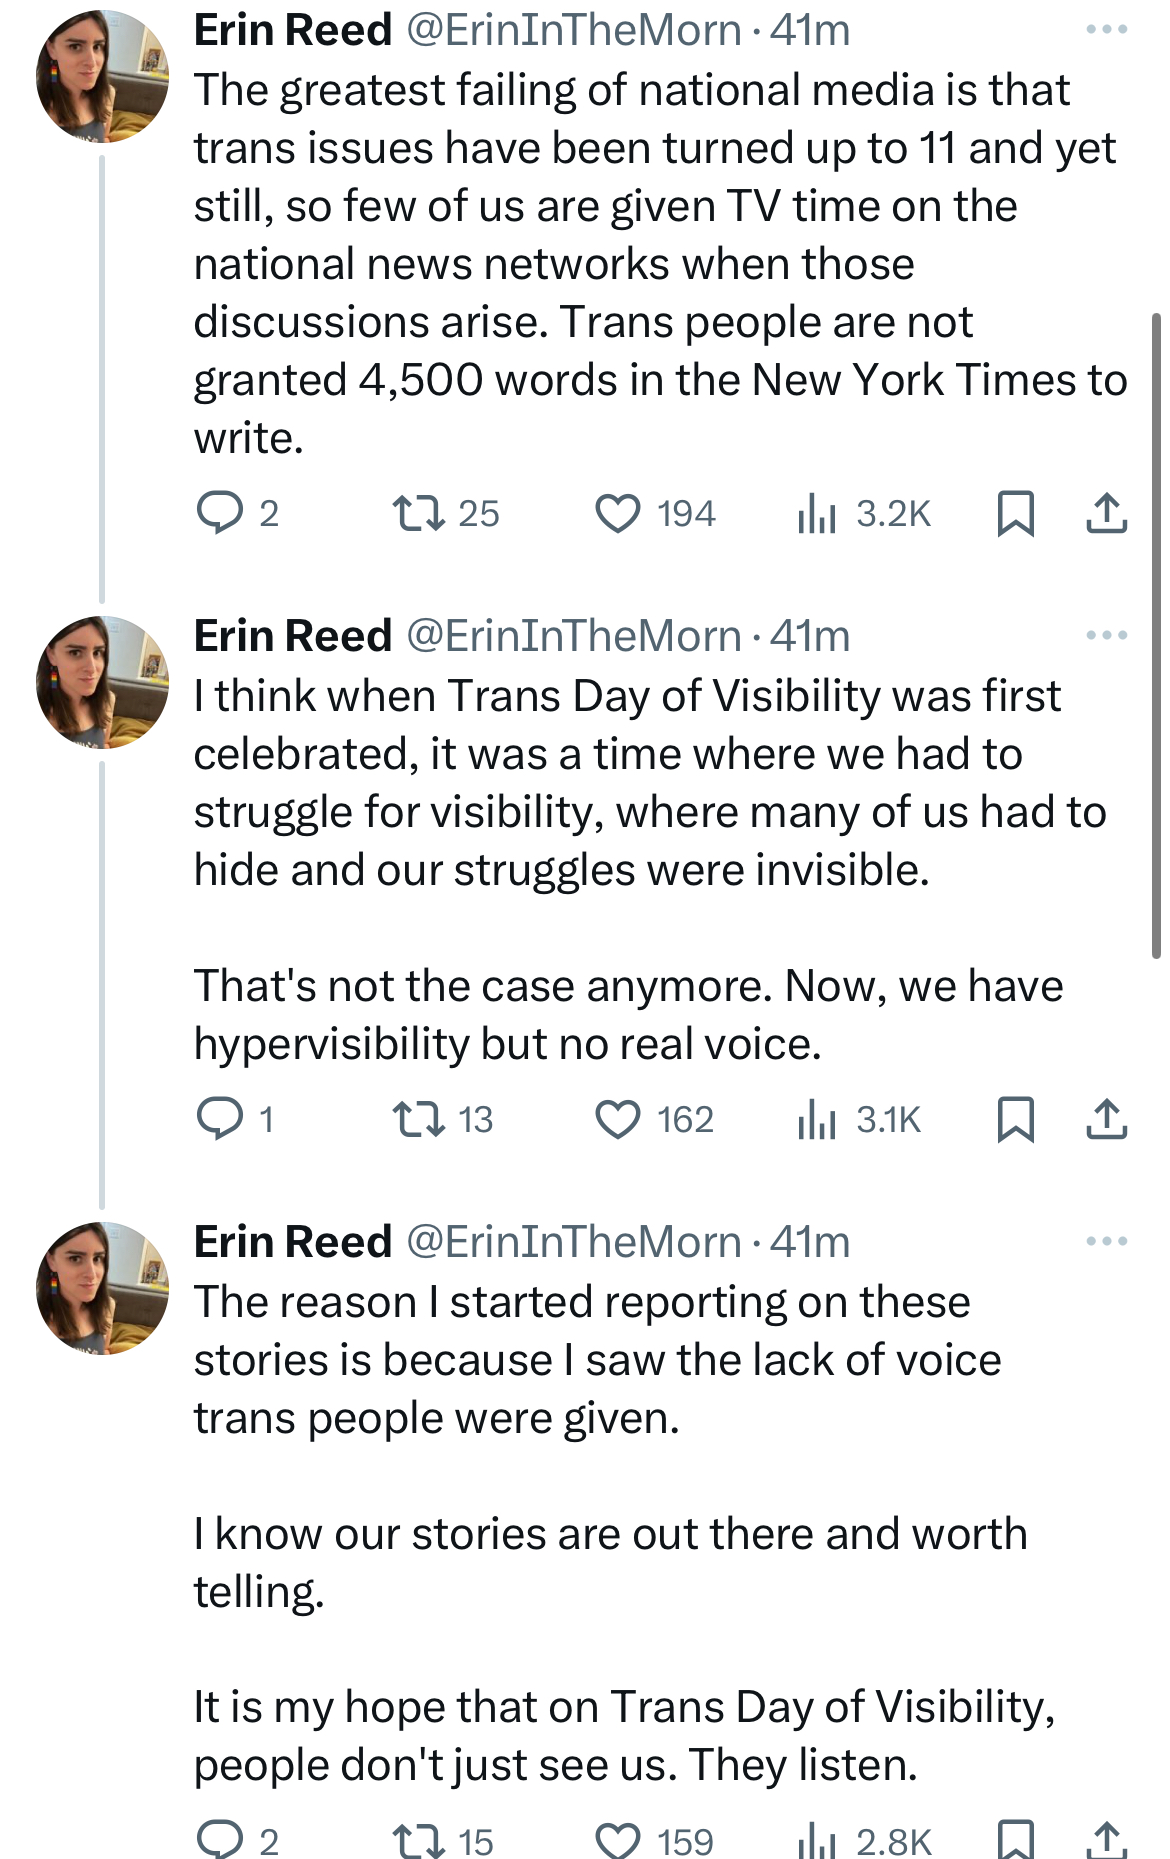Viewport: 1170px width, 1859px height.
Task: Open more options on the second tweet
Action: tap(1106, 636)
